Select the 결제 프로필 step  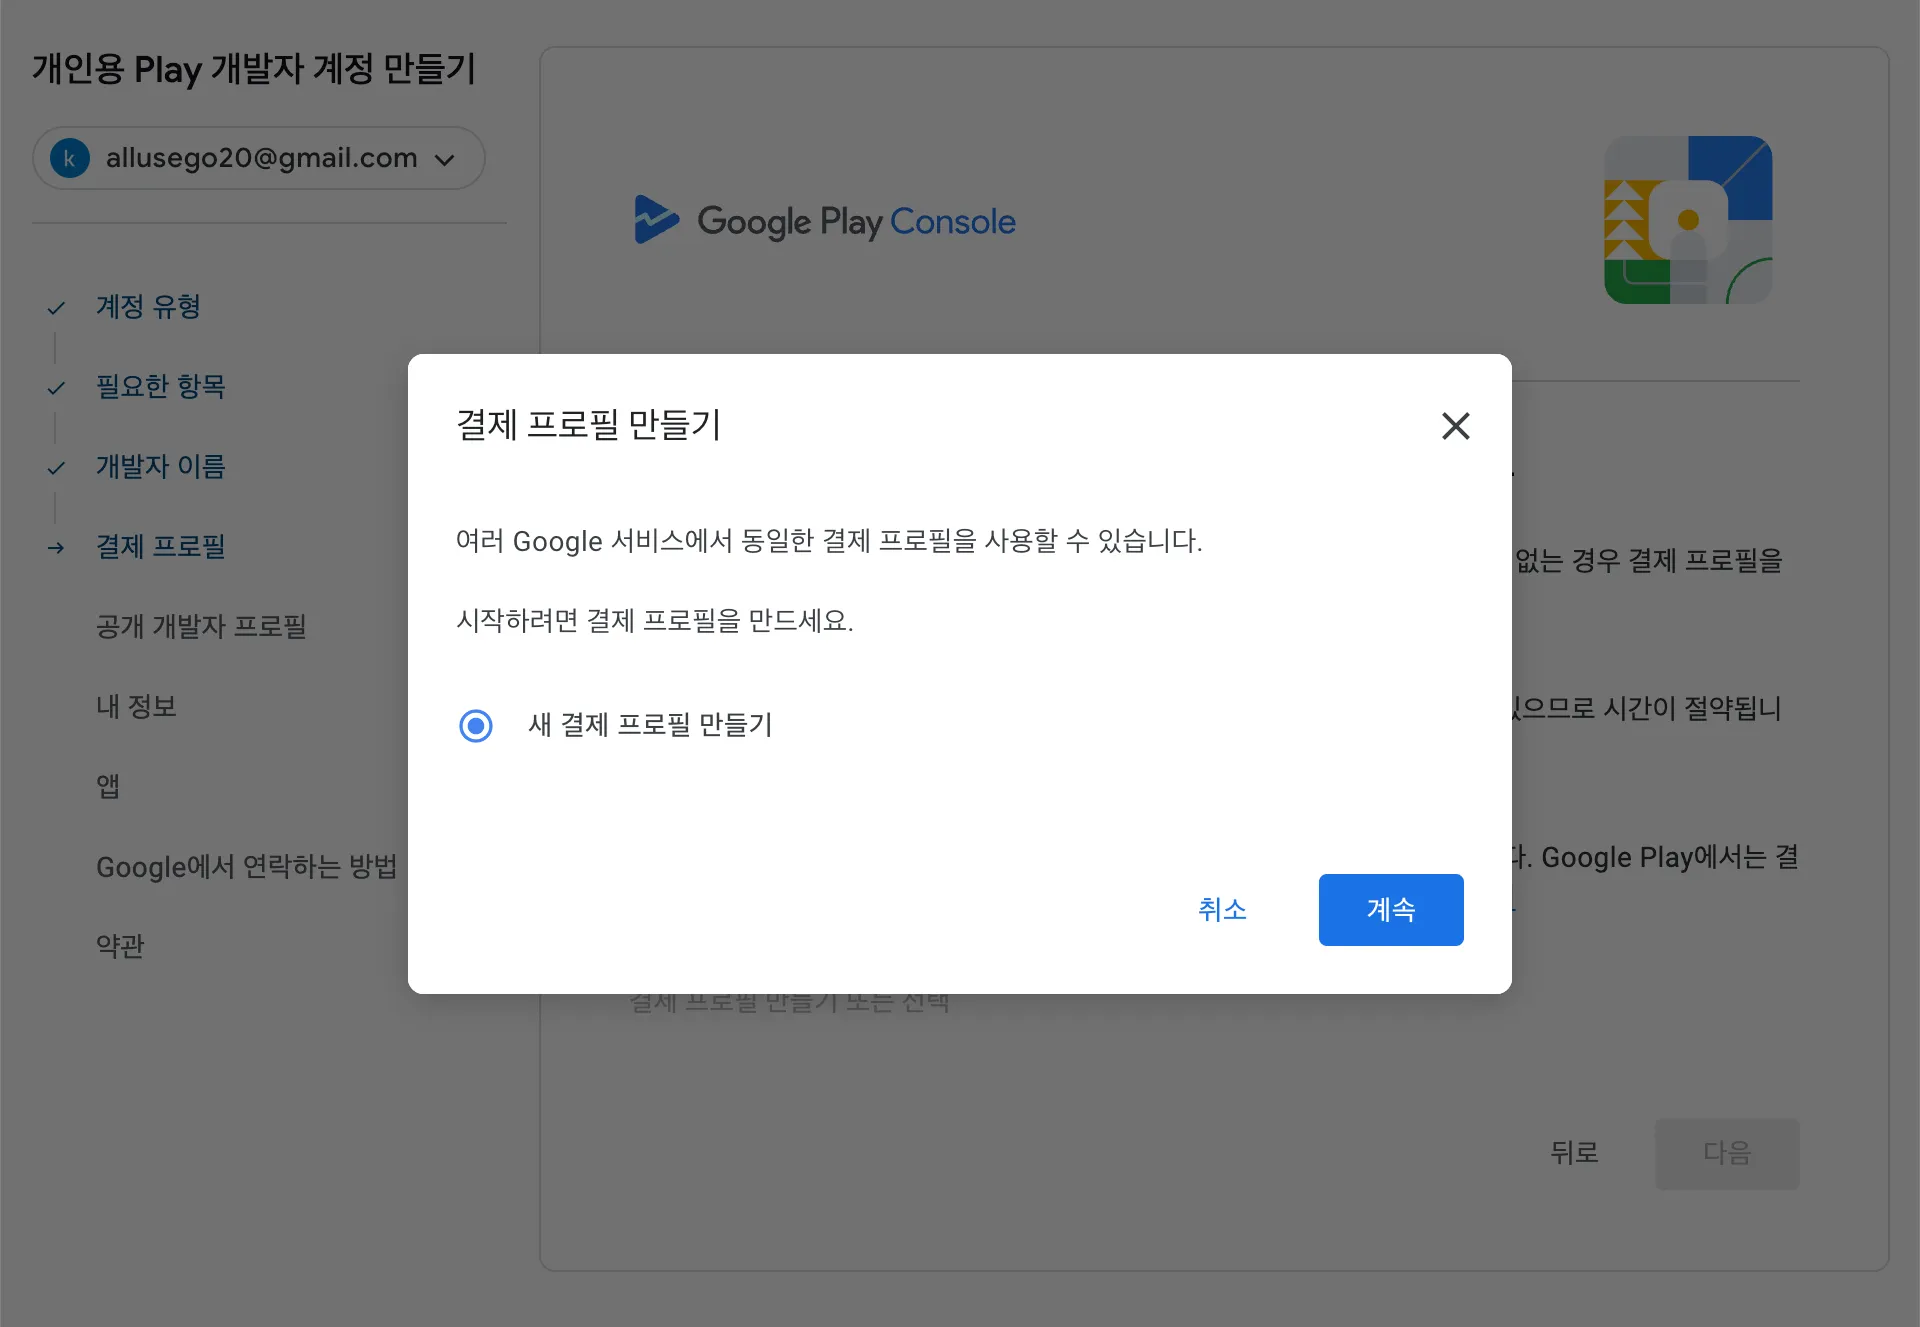[160, 546]
